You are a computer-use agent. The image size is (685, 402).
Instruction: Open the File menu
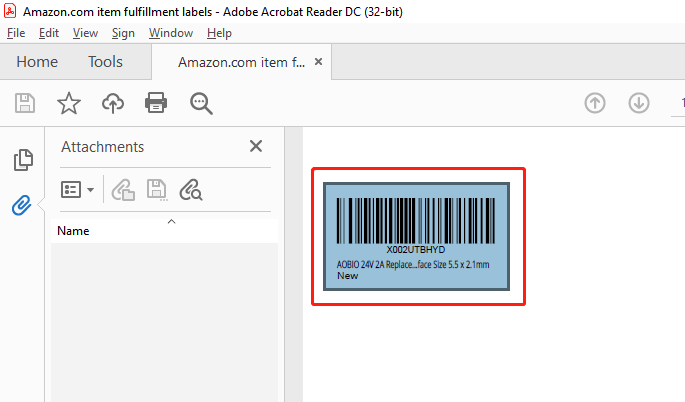[x=16, y=33]
